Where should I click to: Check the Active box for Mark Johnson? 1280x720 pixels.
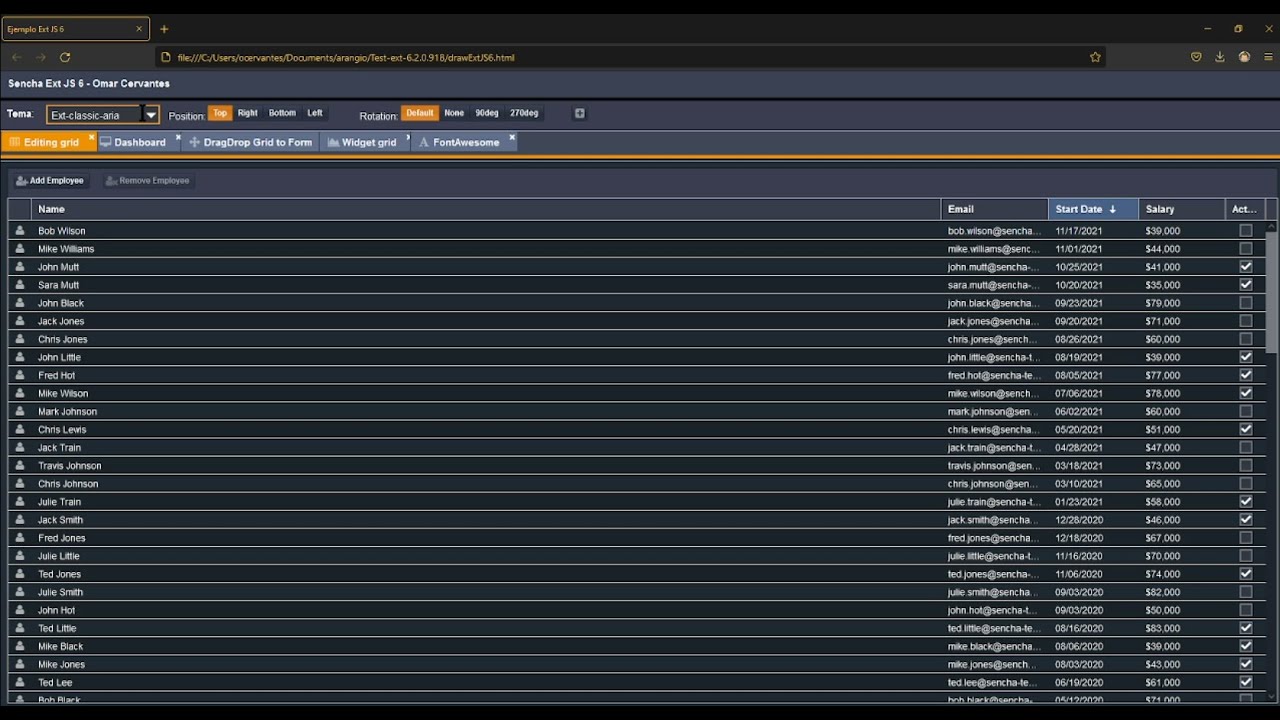(1245, 411)
